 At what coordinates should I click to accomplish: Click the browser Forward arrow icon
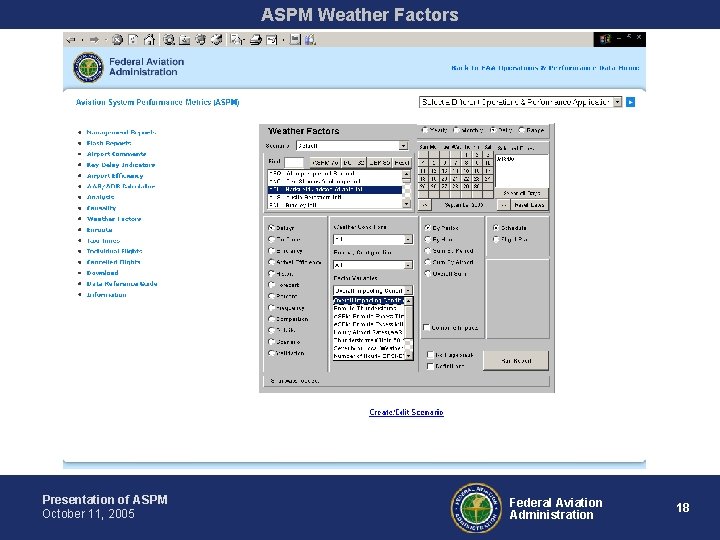[x=94, y=40]
